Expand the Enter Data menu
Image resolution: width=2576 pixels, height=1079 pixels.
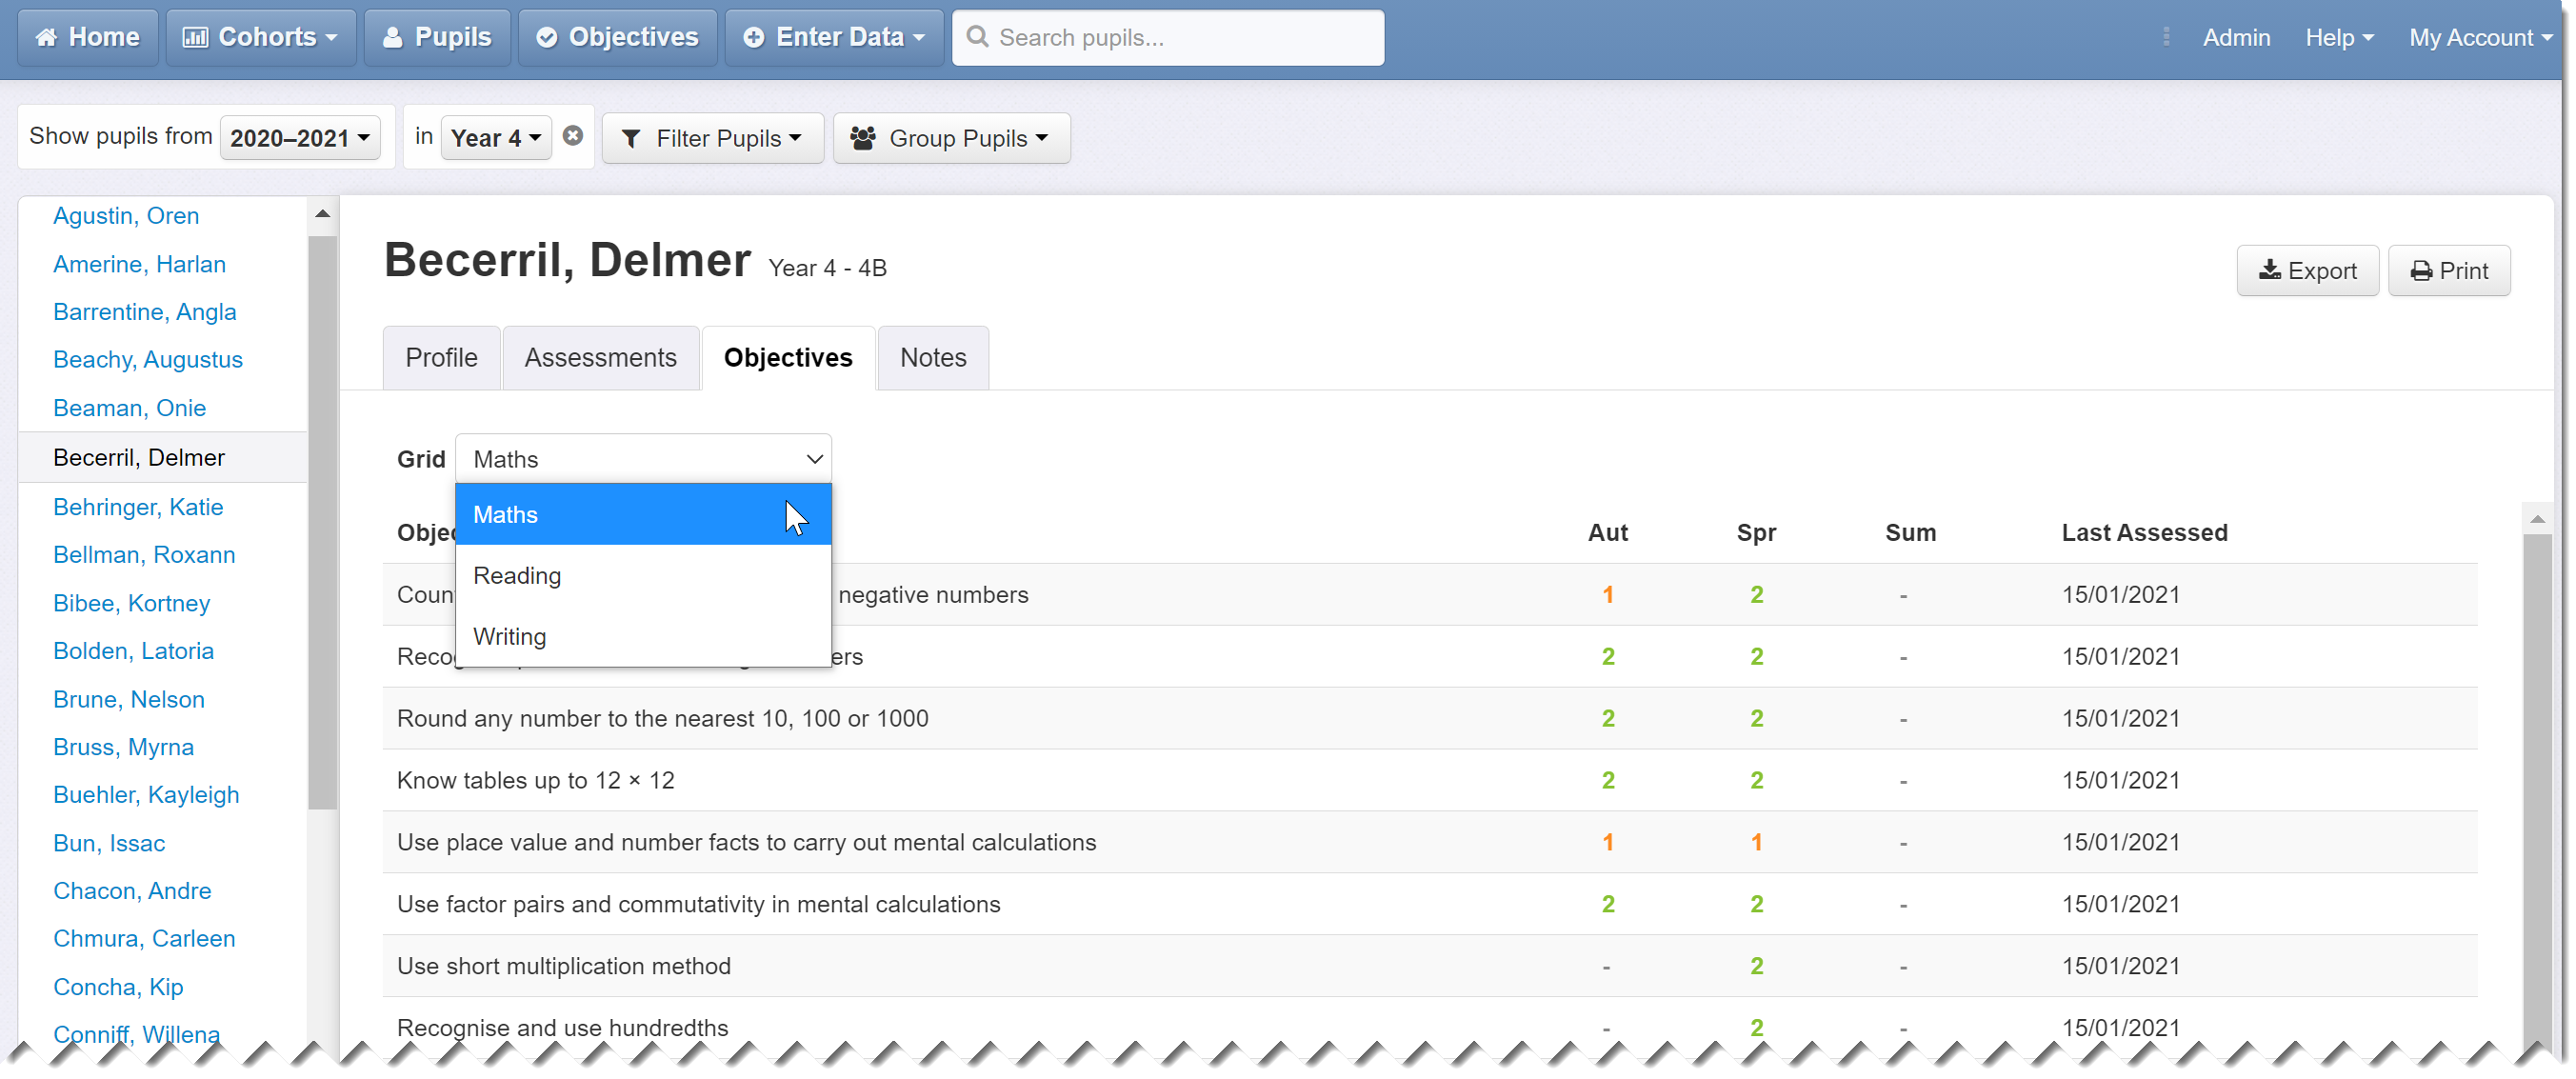click(834, 37)
